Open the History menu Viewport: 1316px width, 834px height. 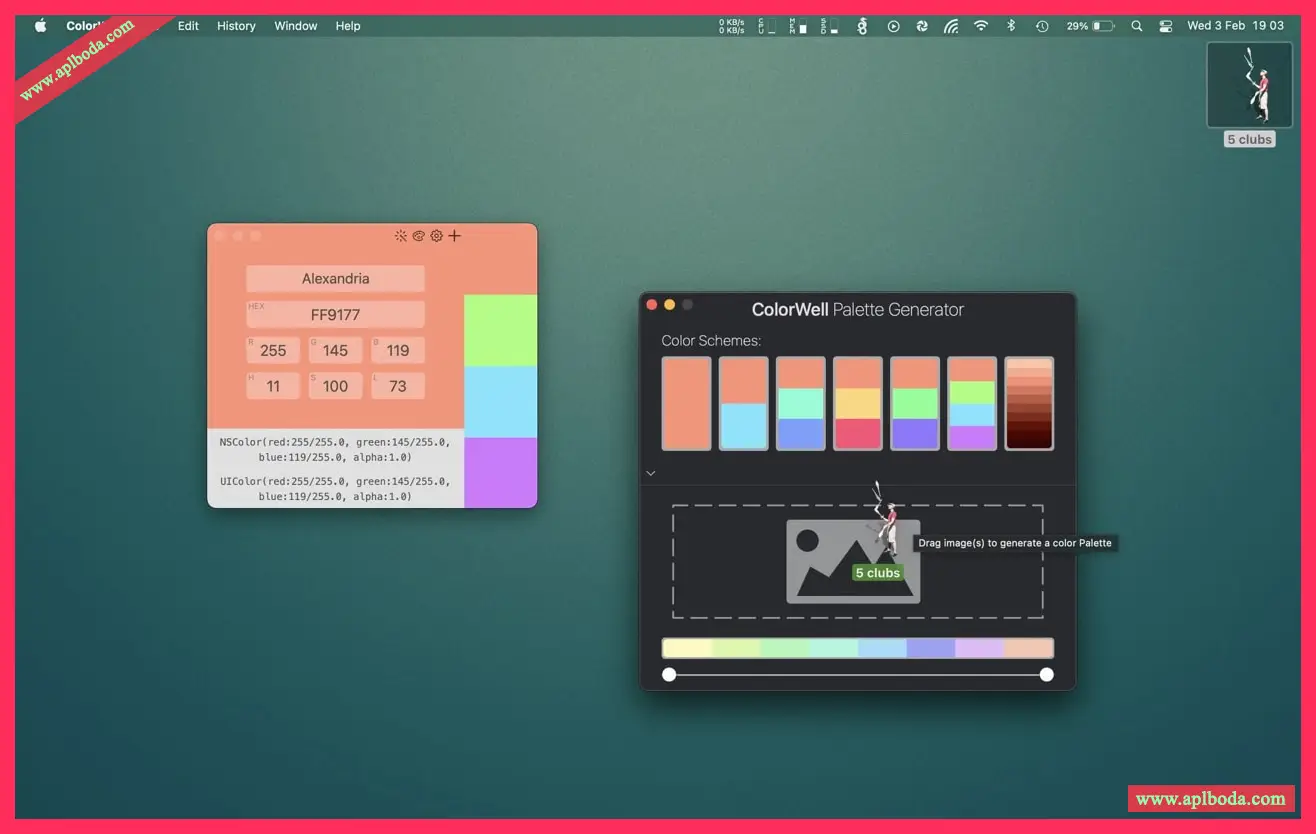(x=236, y=26)
